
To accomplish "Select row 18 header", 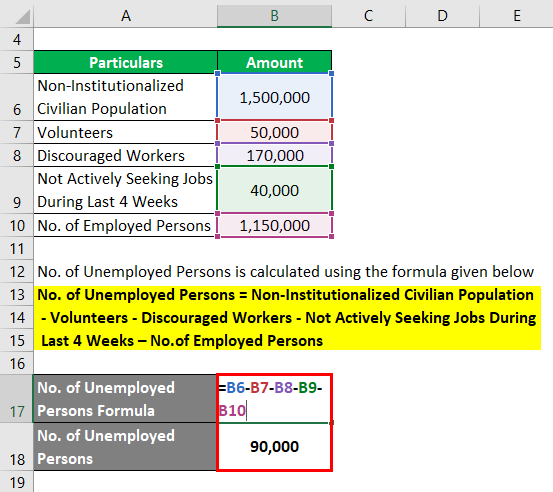I will pos(17,447).
